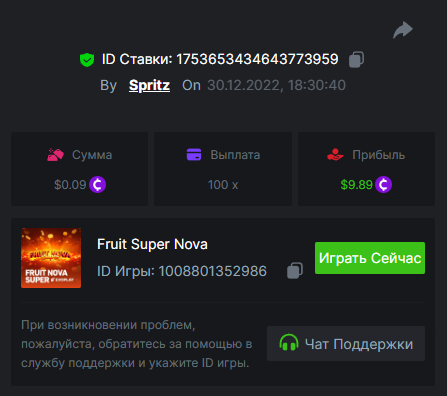Click the purple Выплата card icon
447x396 pixels.
[x=194, y=155]
